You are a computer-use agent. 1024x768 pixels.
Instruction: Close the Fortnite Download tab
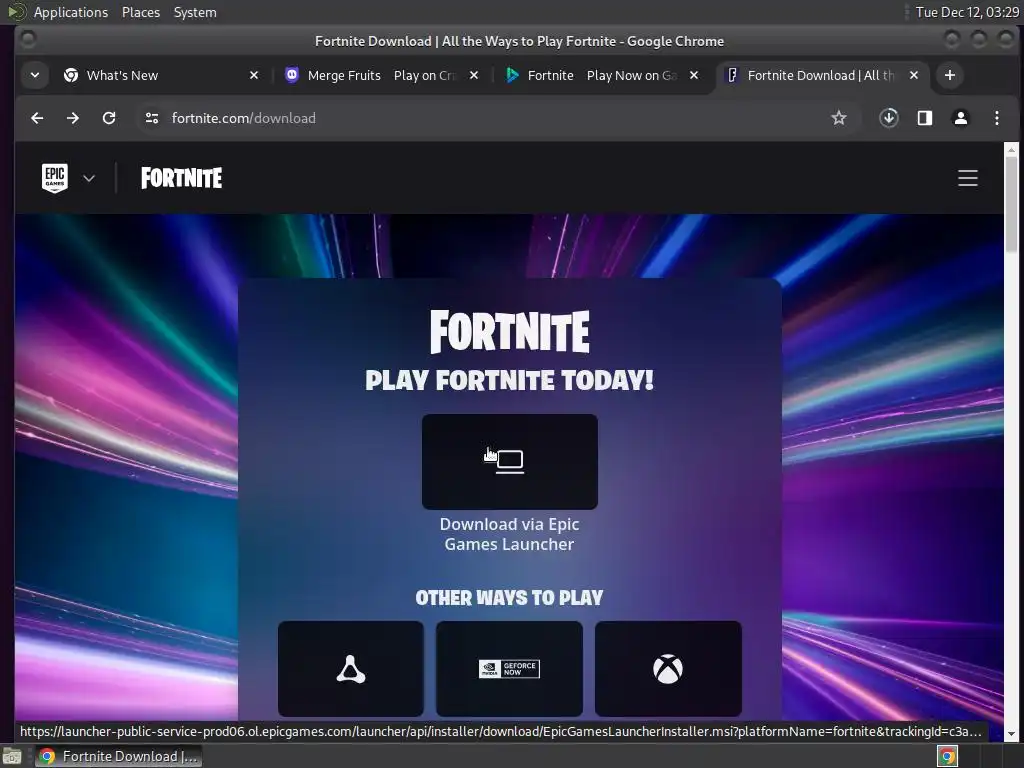point(914,75)
